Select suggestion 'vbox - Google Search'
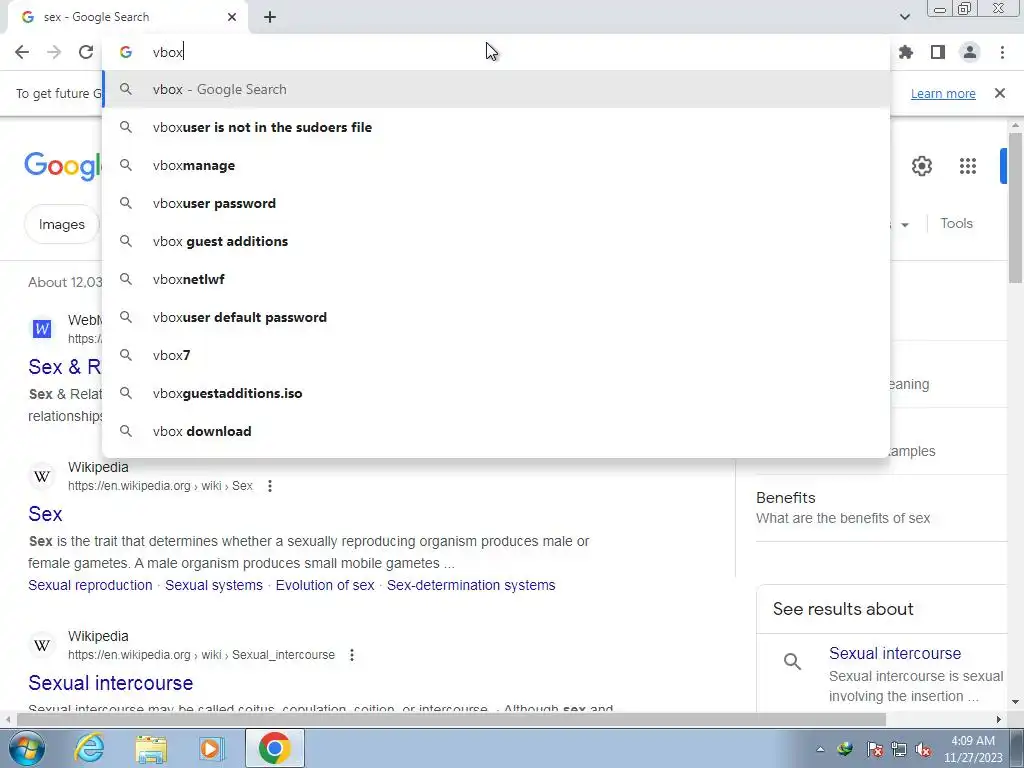 click(496, 89)
